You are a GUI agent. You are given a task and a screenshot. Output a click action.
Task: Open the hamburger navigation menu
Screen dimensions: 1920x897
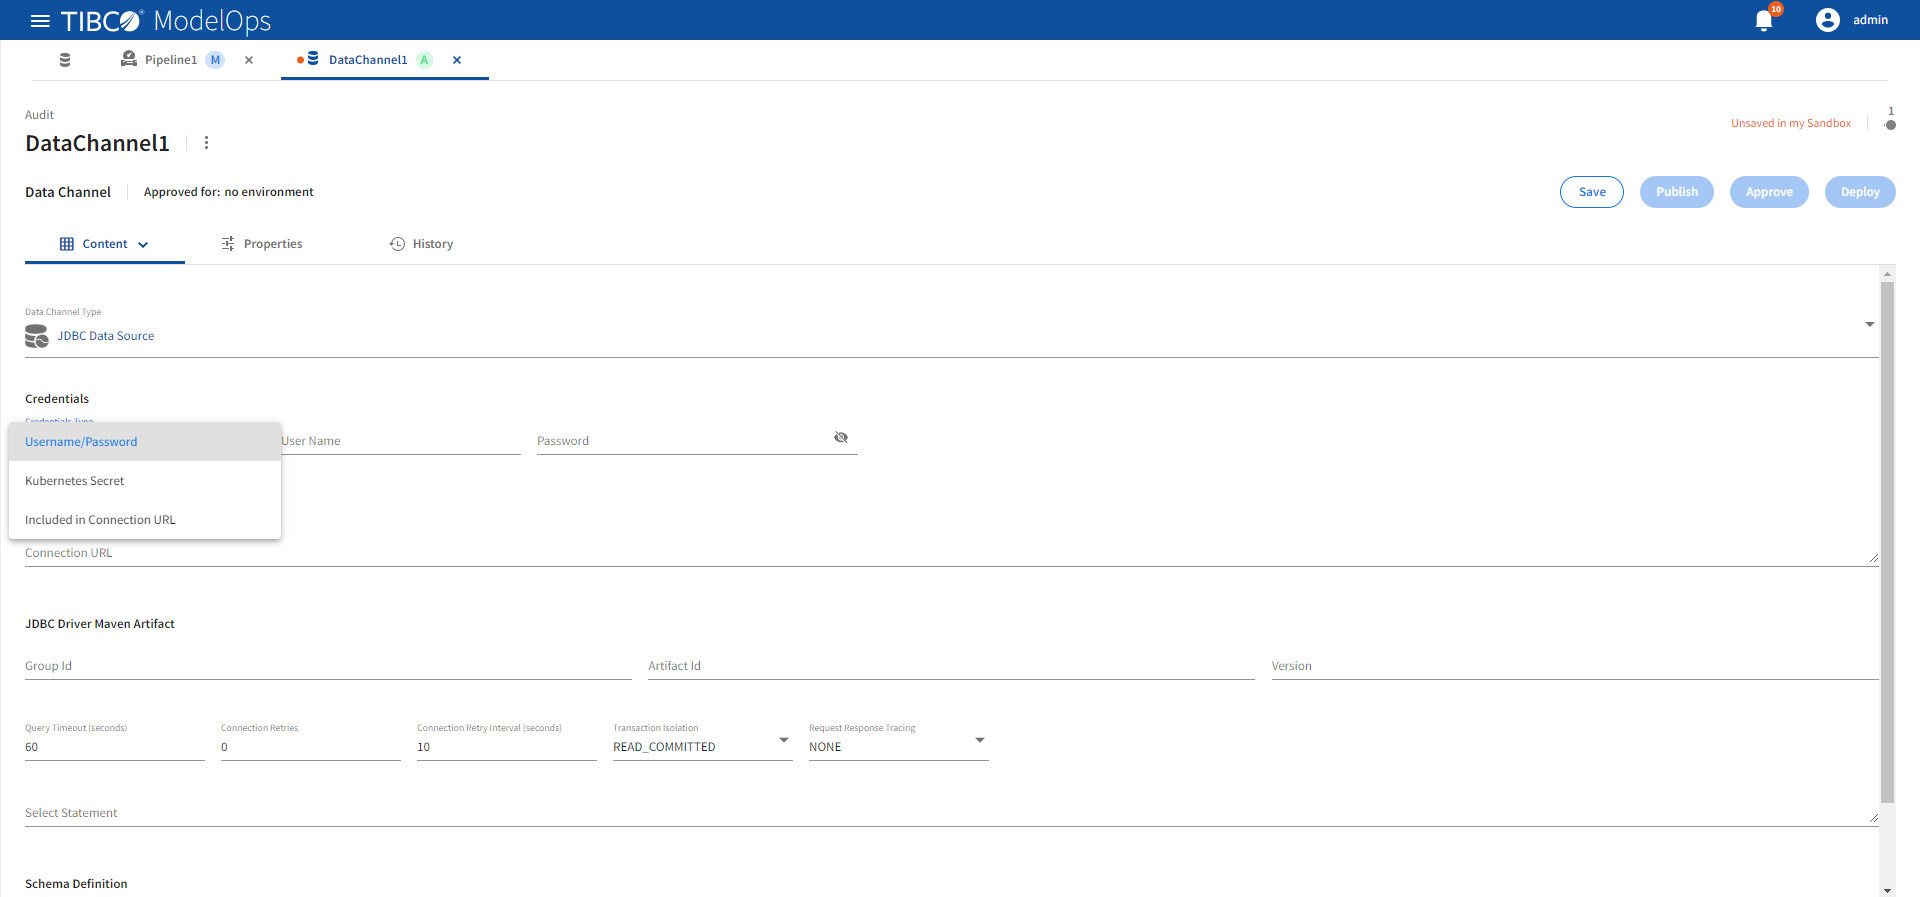coord(40,21)
